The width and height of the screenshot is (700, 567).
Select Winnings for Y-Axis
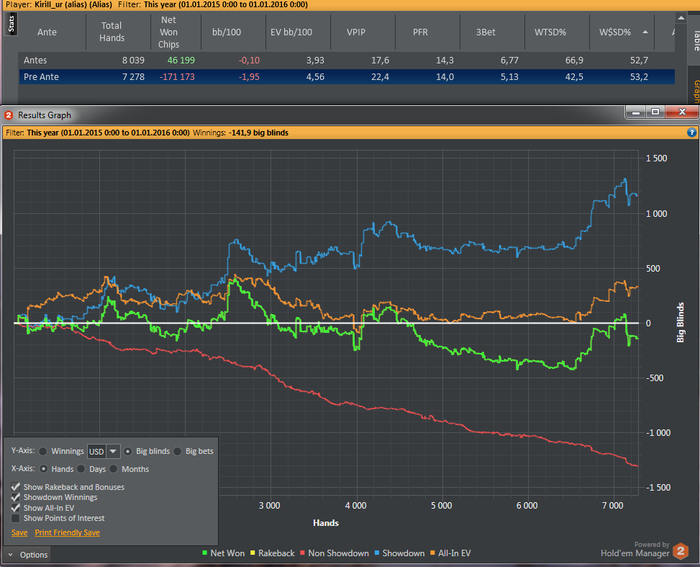pyautogui.click(x=43, y=451)
